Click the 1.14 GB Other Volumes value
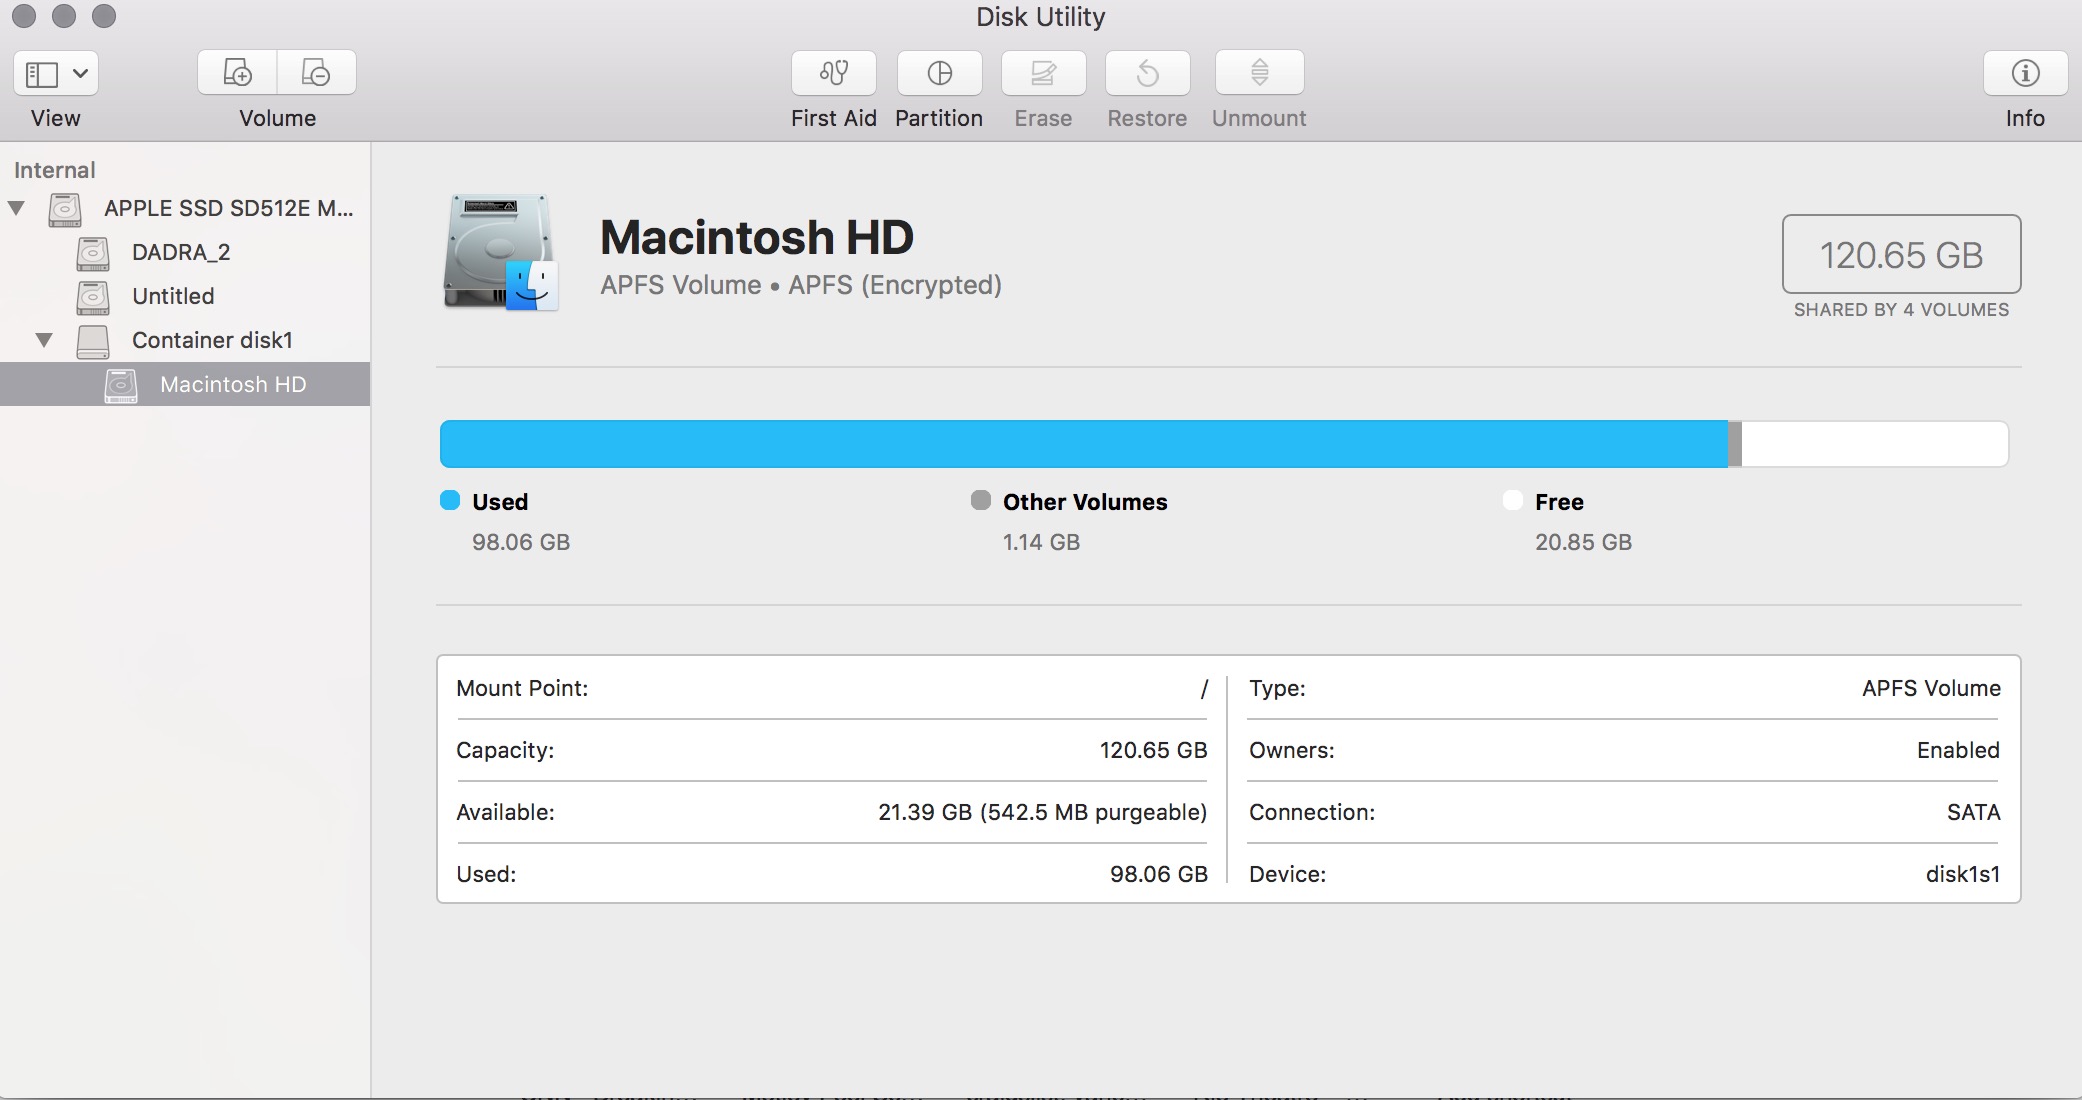Image resolution: width=2082 pixels, height=1100 pixels. (x=1041, y=542)
